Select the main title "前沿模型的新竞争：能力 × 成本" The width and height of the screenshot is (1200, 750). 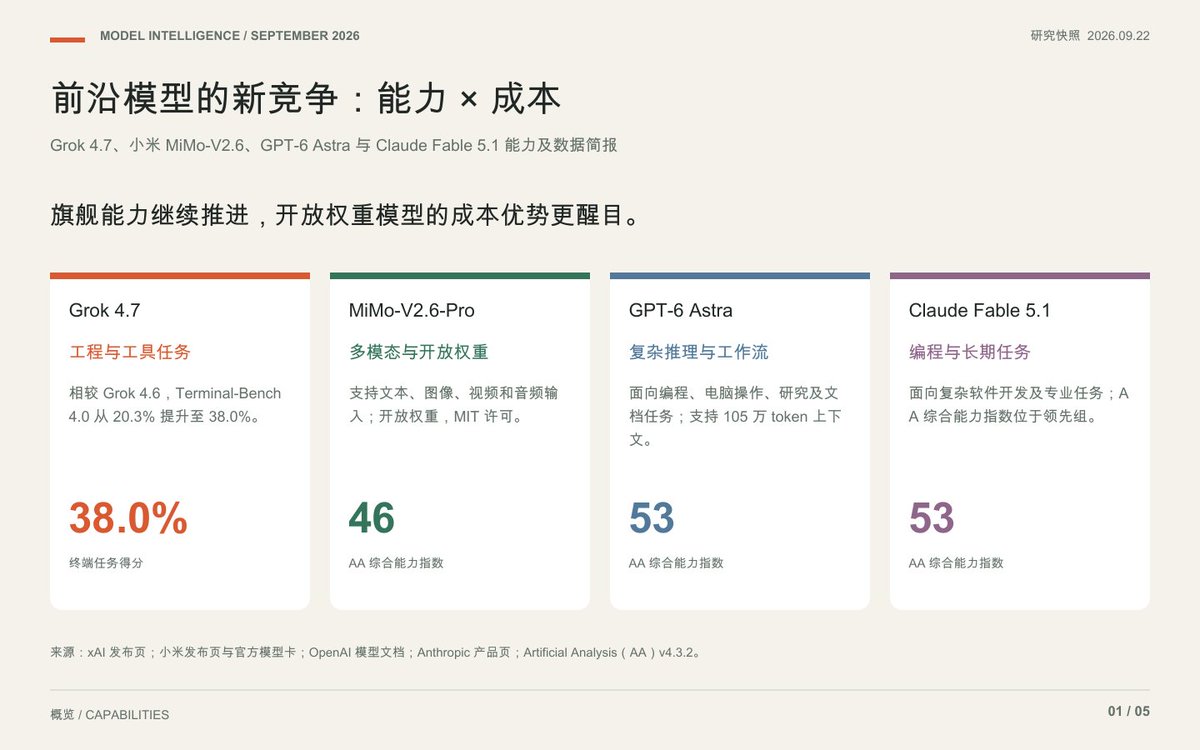pos(306,98)
